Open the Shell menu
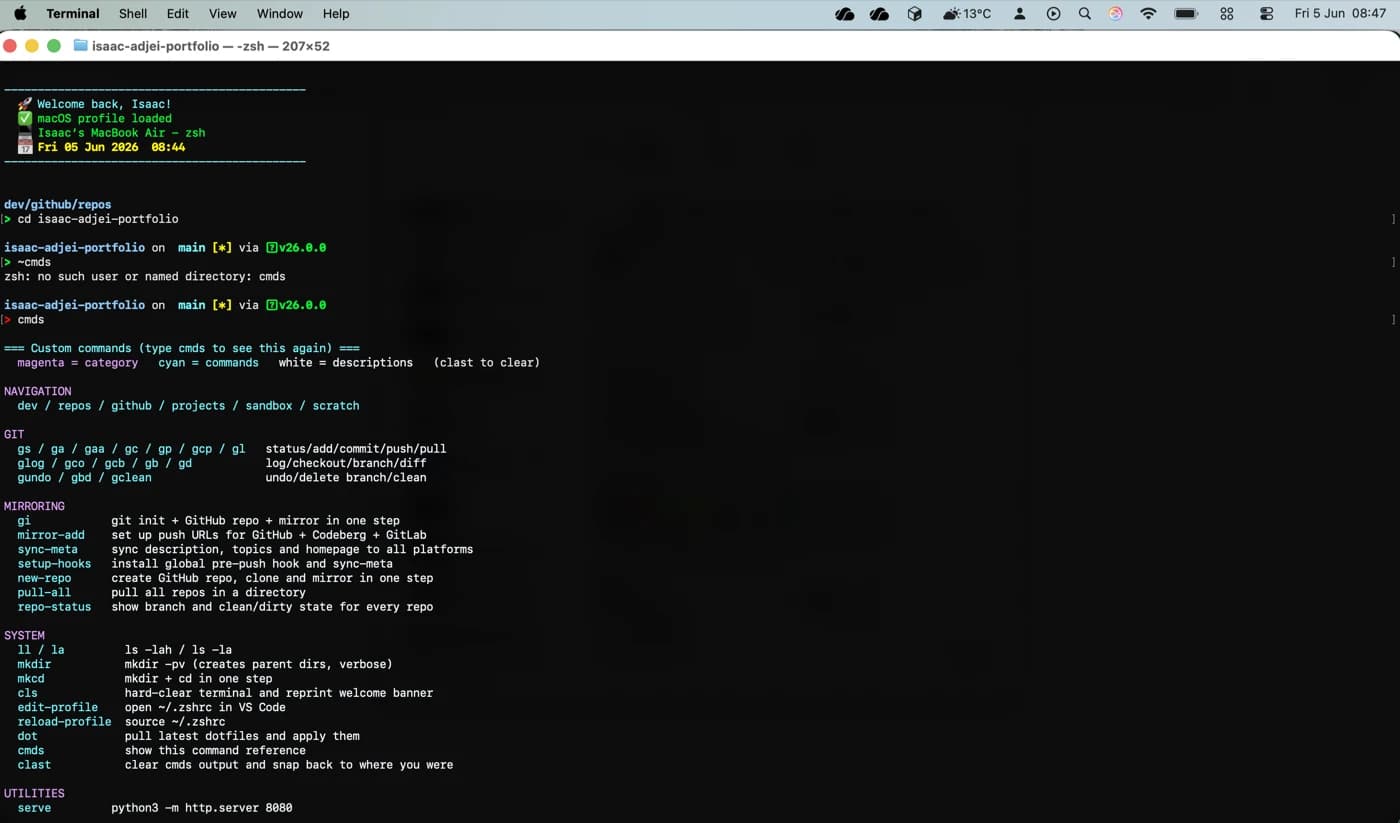This screenshot has width=1400, height=823. pos(133,14)
